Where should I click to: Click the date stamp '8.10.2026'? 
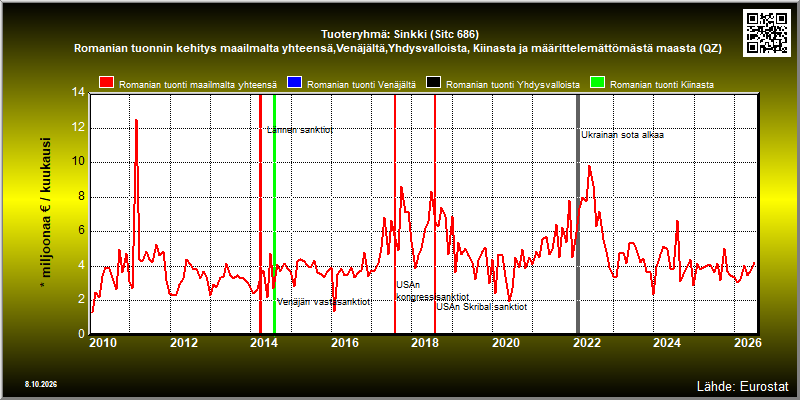coord(40,384)
